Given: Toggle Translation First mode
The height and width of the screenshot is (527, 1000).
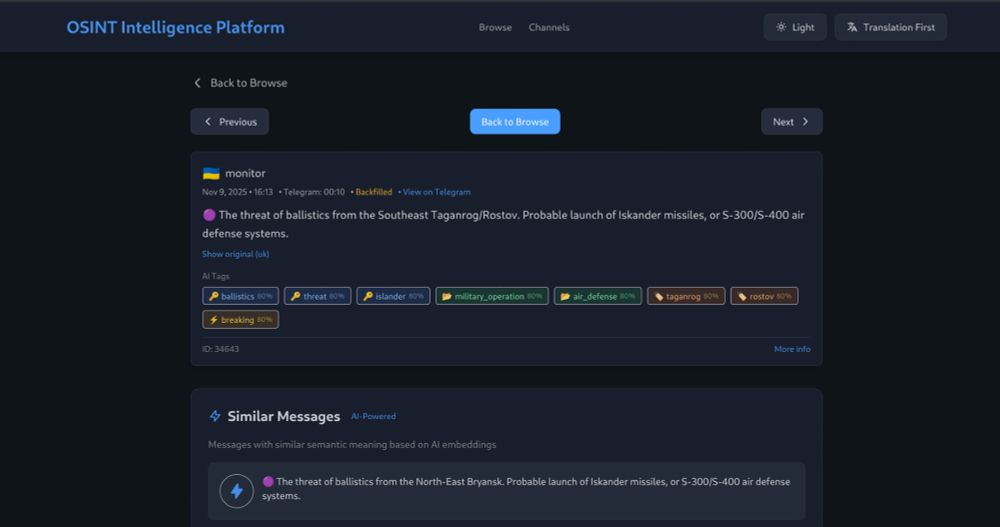Looking at the screenshot, I should 890,27.
